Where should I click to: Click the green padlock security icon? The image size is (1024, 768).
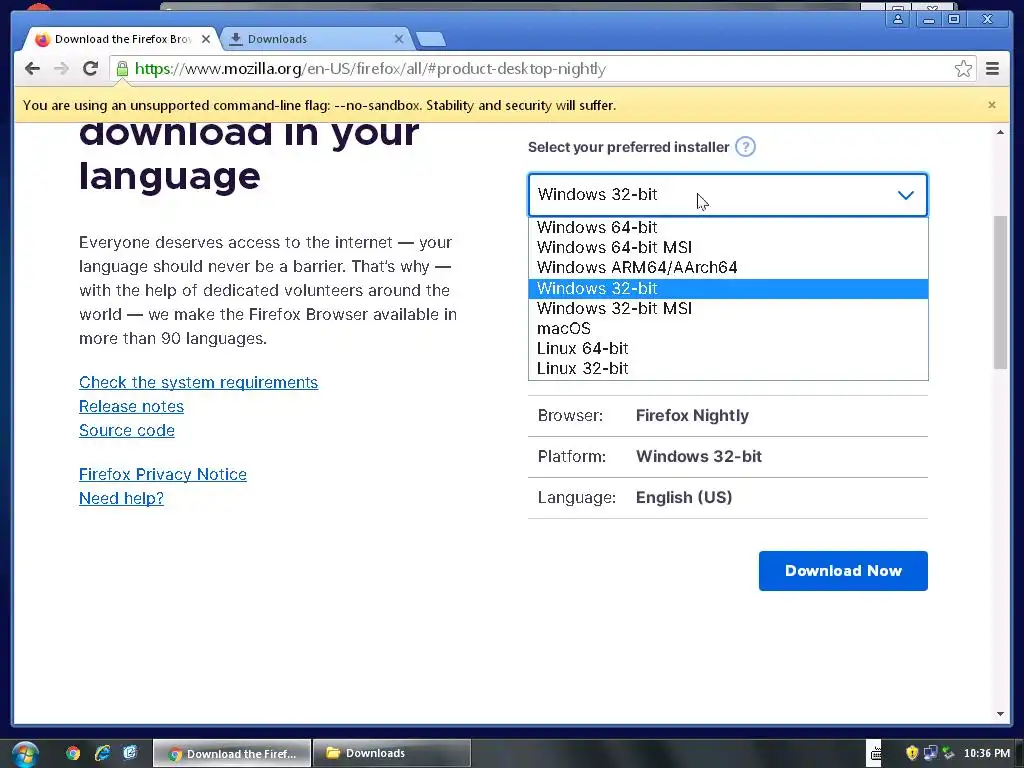point(122,69)
